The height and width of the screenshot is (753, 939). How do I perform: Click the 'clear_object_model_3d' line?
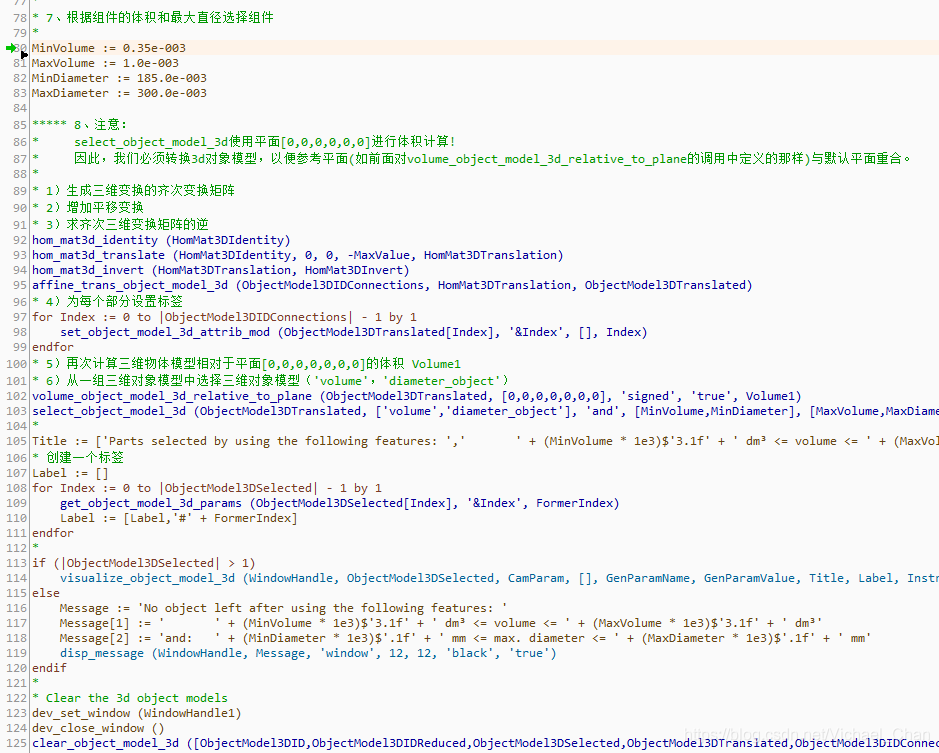pos(485,743)
